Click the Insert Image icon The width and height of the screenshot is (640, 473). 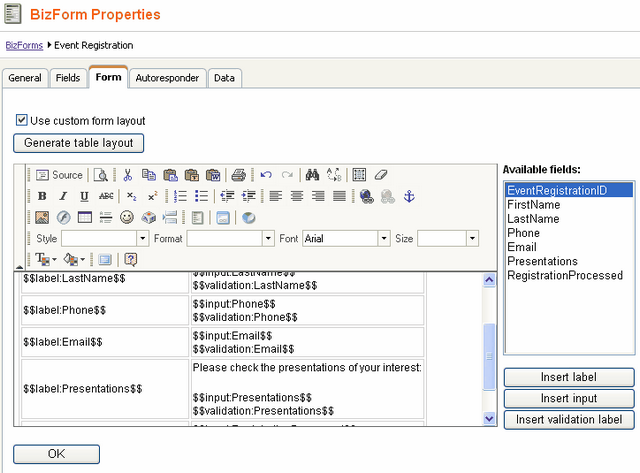click(x=42, y=218)
